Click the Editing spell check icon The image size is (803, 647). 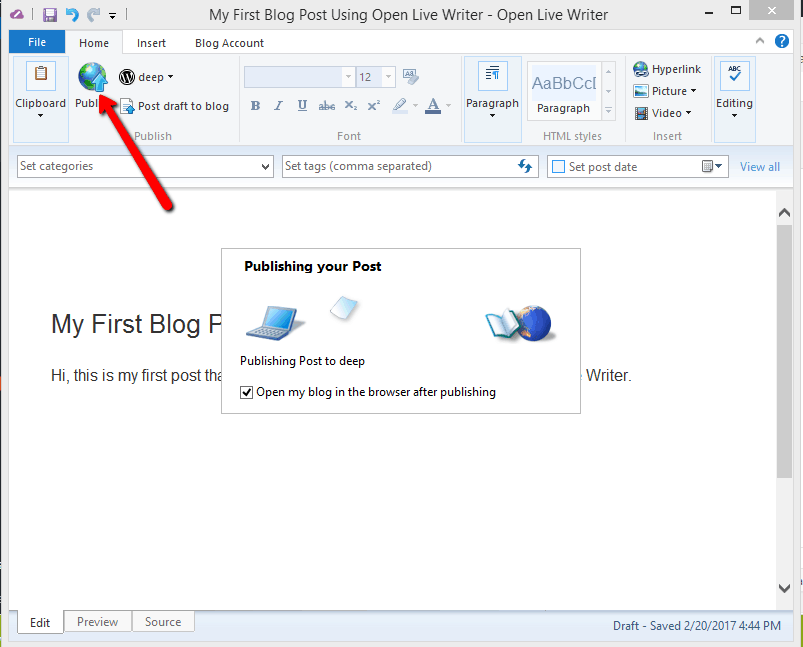point(735,76)
